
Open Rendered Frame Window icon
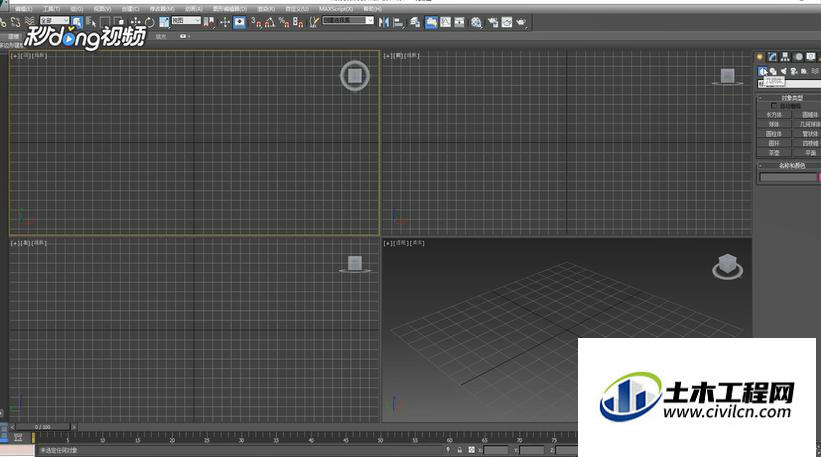click(507, 22)
